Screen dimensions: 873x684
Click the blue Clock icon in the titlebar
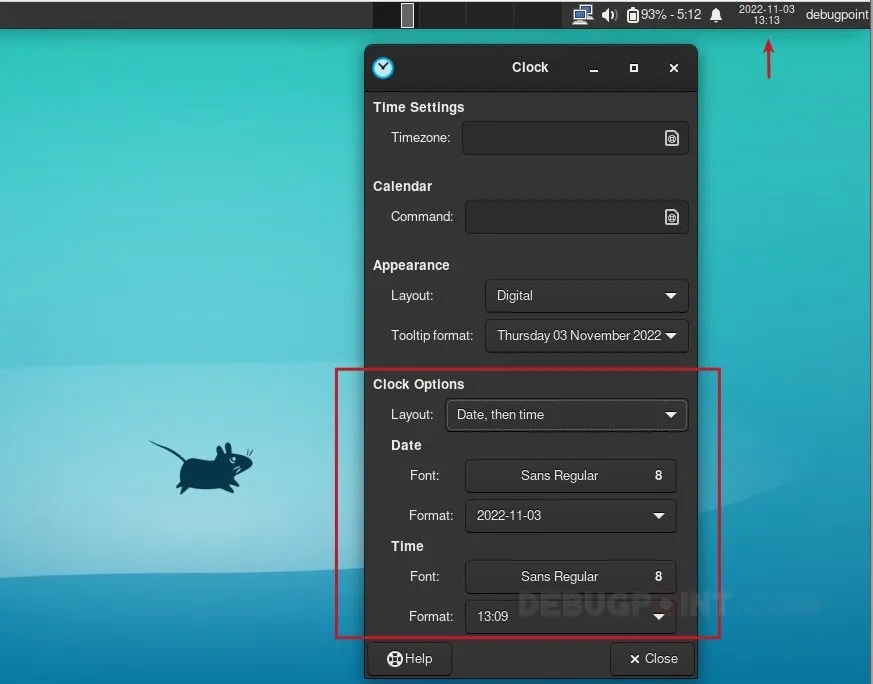pos(383,68)
